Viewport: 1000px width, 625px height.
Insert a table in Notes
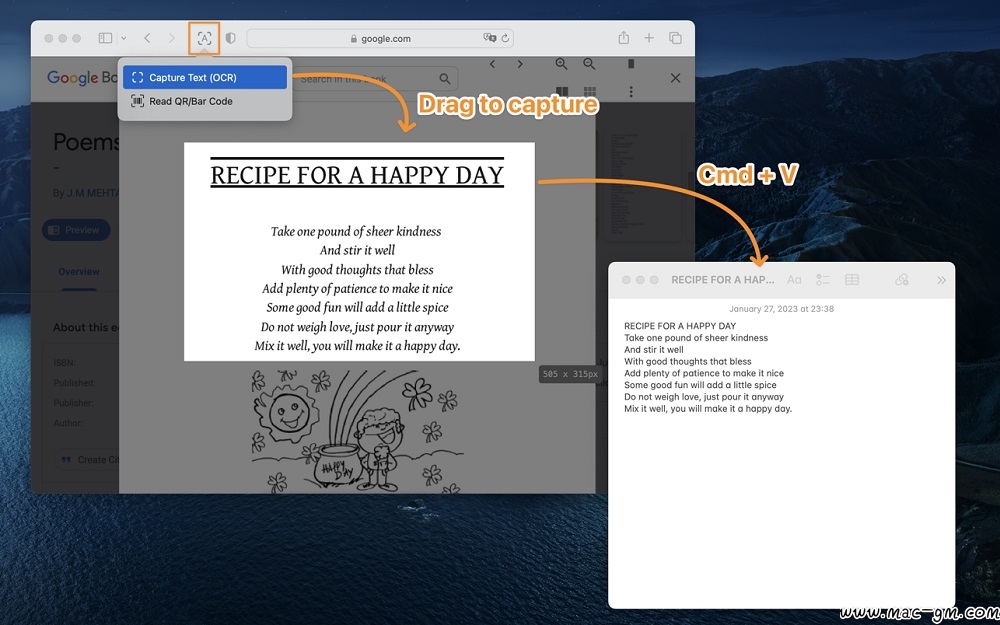tap(852, 280)
